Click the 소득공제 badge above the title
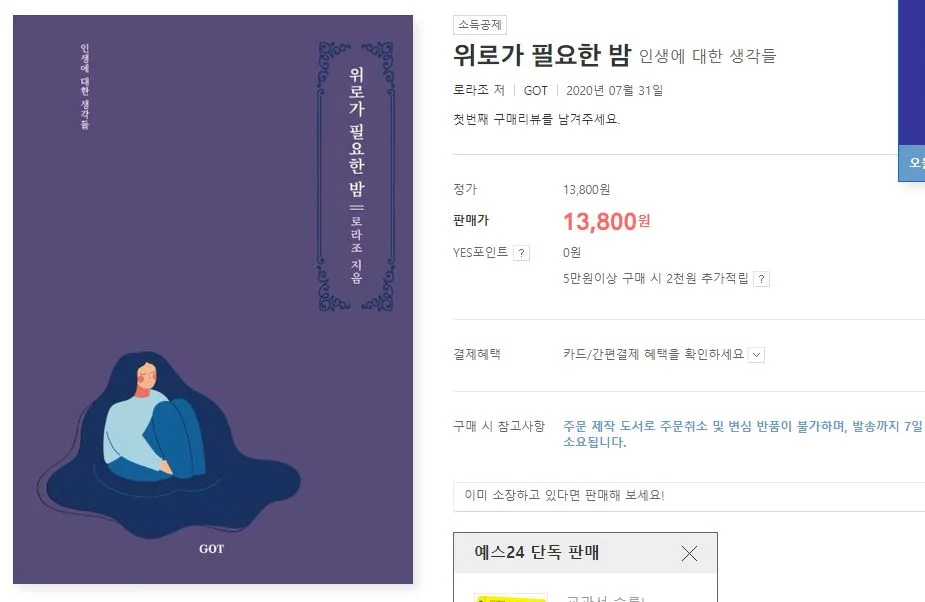The image size is (925, 602). [x=474, y=25]
